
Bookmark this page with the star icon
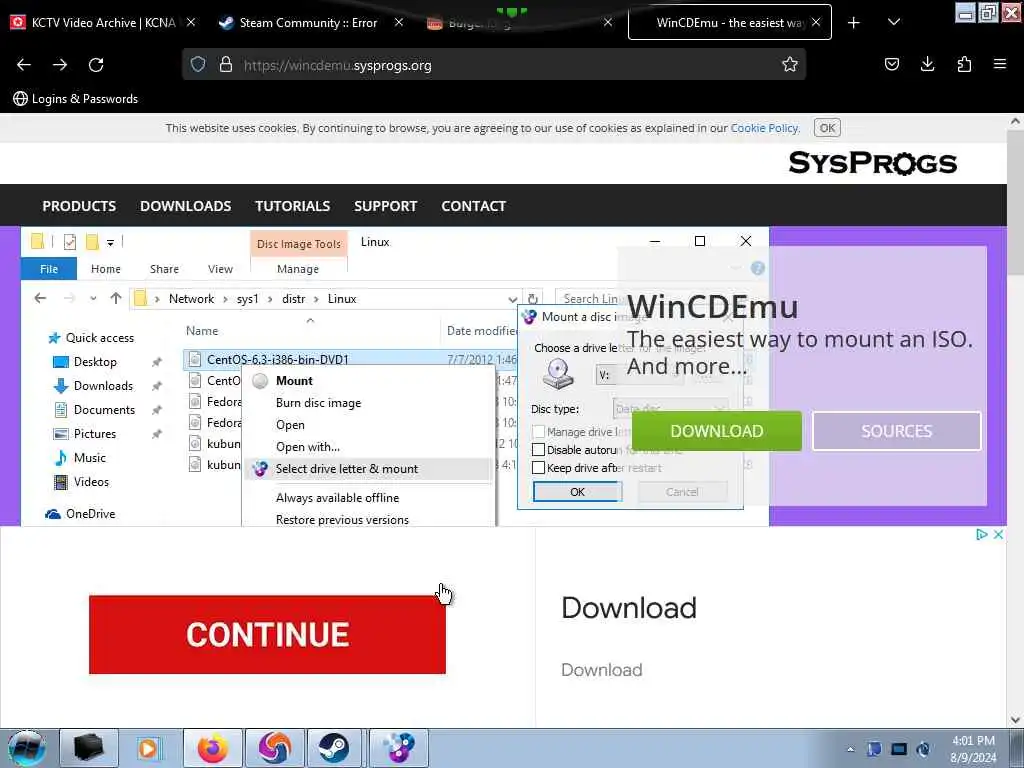pyautogui.click(x=790, y=65)
